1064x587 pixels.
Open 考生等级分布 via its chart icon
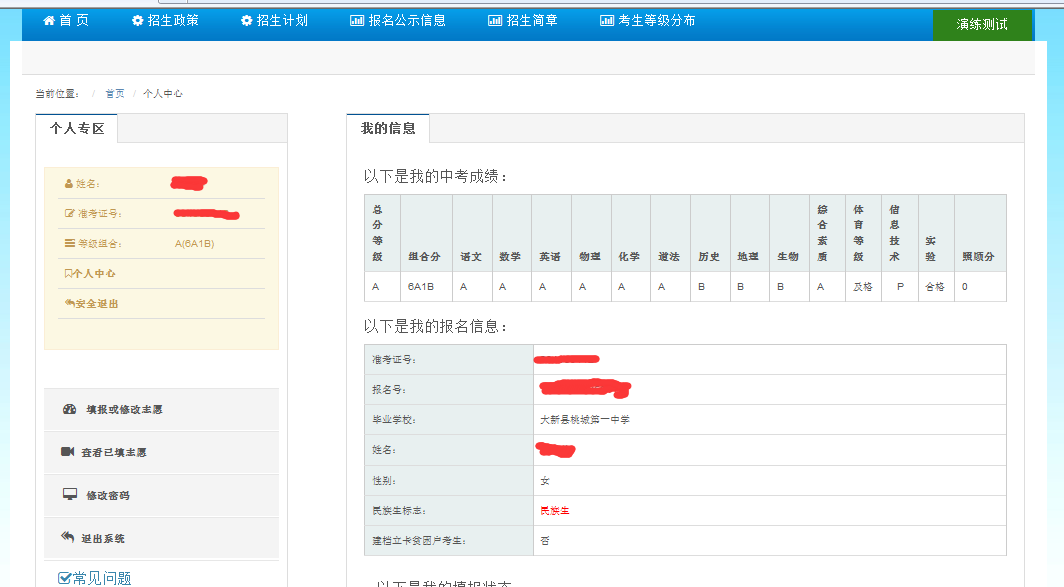point(607,21)
